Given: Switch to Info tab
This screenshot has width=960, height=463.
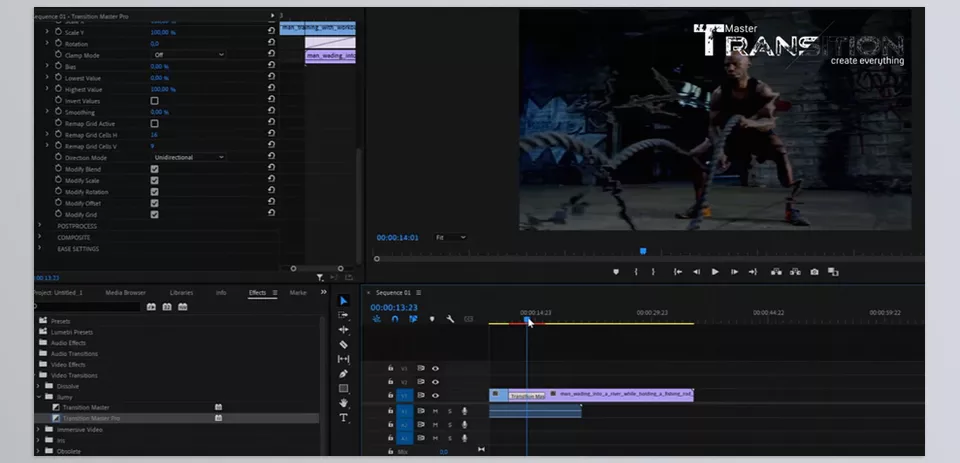Looking at the screenshot, I should 221,293.
